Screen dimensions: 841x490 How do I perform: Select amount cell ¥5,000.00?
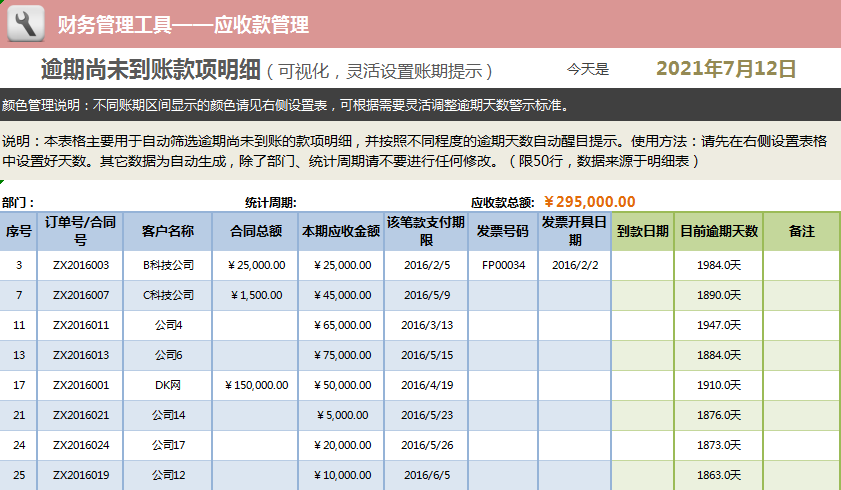[x=342, y=415]
